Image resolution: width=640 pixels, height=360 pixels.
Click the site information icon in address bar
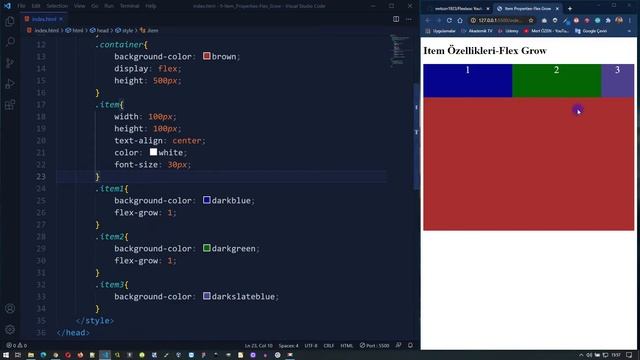click(473, 20)
